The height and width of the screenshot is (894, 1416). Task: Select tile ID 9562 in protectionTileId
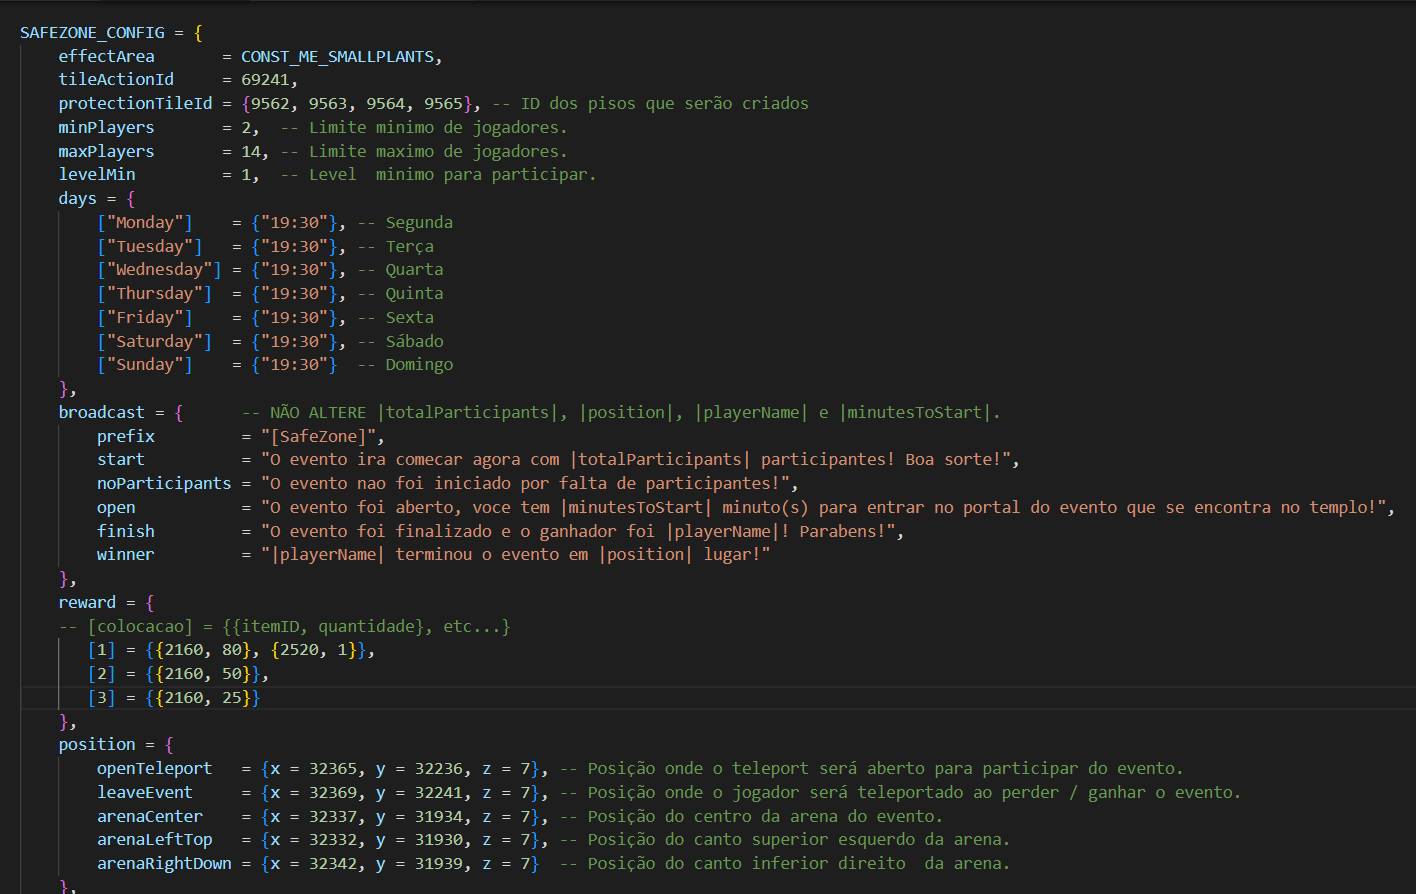[270, 104]
